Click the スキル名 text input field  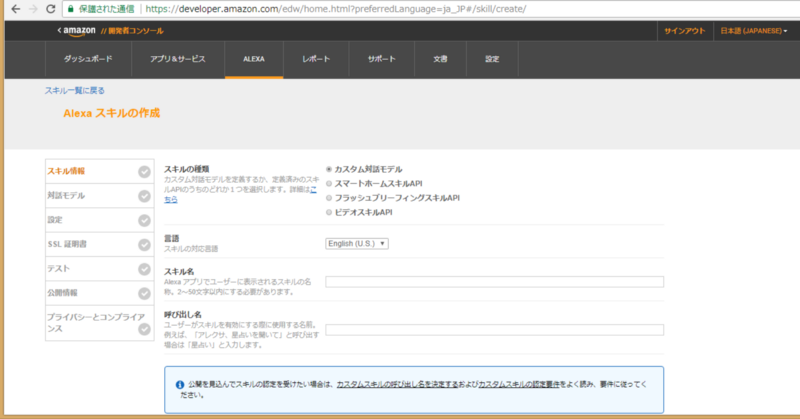point(494,282)
